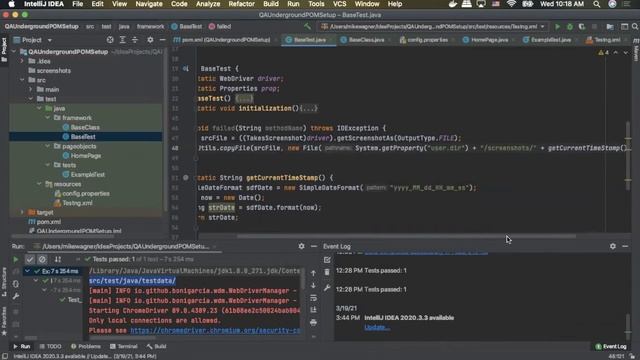This screenshot has height=360, width=640.
Task: Sort test results alphabetically icon
Action: coord(58,259)
